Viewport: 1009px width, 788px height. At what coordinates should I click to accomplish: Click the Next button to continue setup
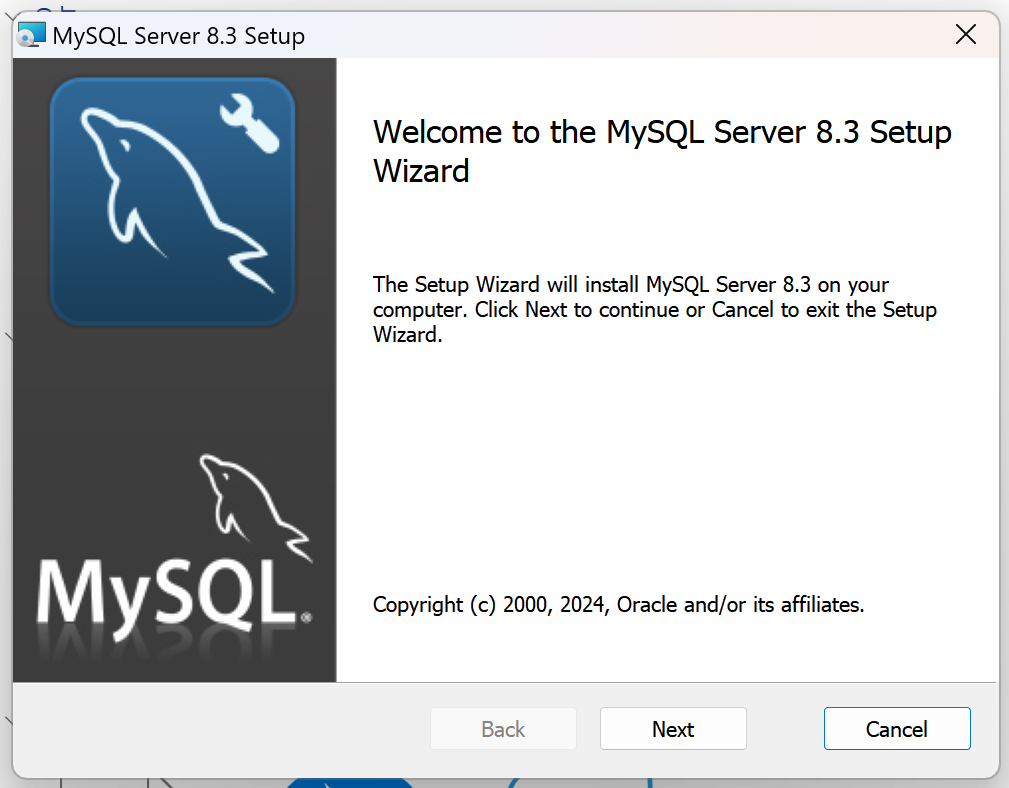tap(673, 729)
